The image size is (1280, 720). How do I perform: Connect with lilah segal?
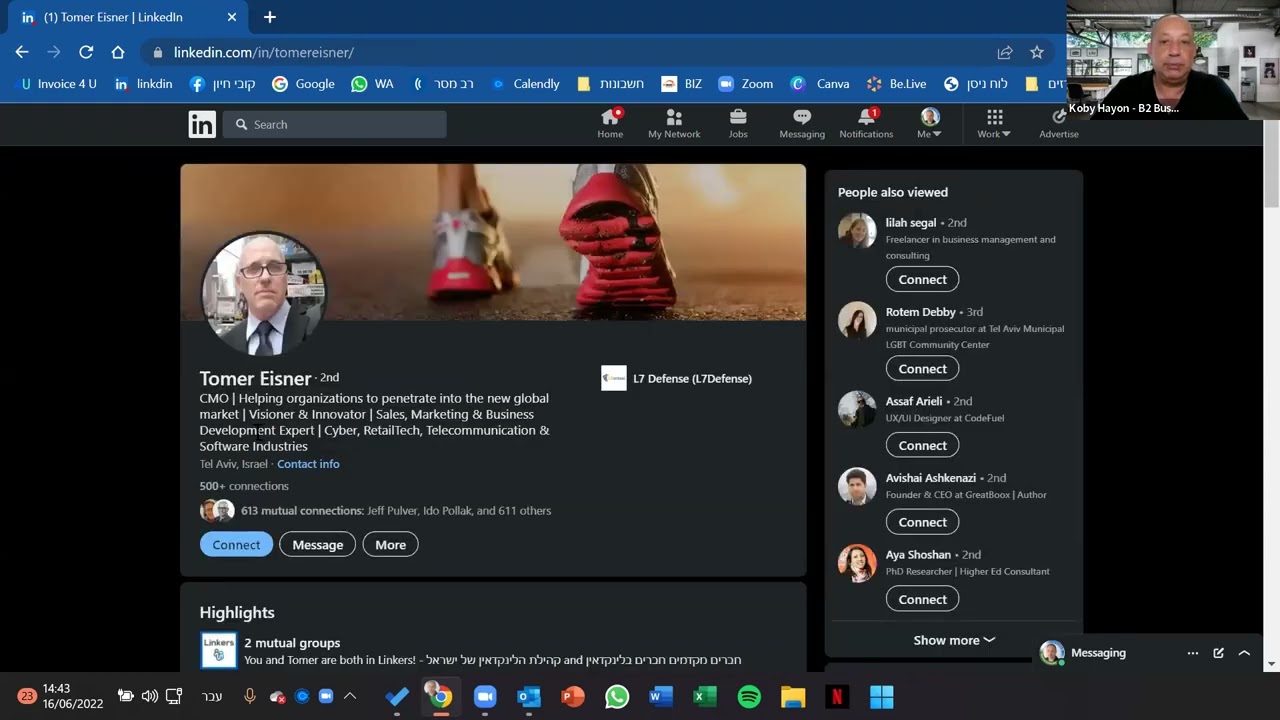[922, 279]
